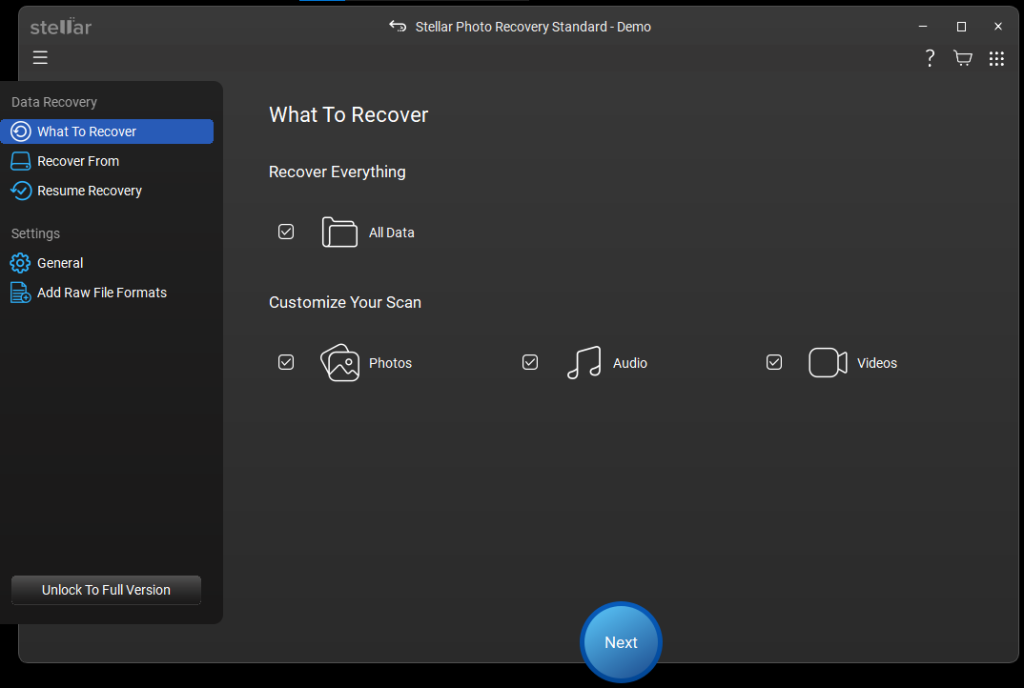The height and width of the screenshot is (688, 1024).
Task: Click the round Next button
Action: (620, 642)
